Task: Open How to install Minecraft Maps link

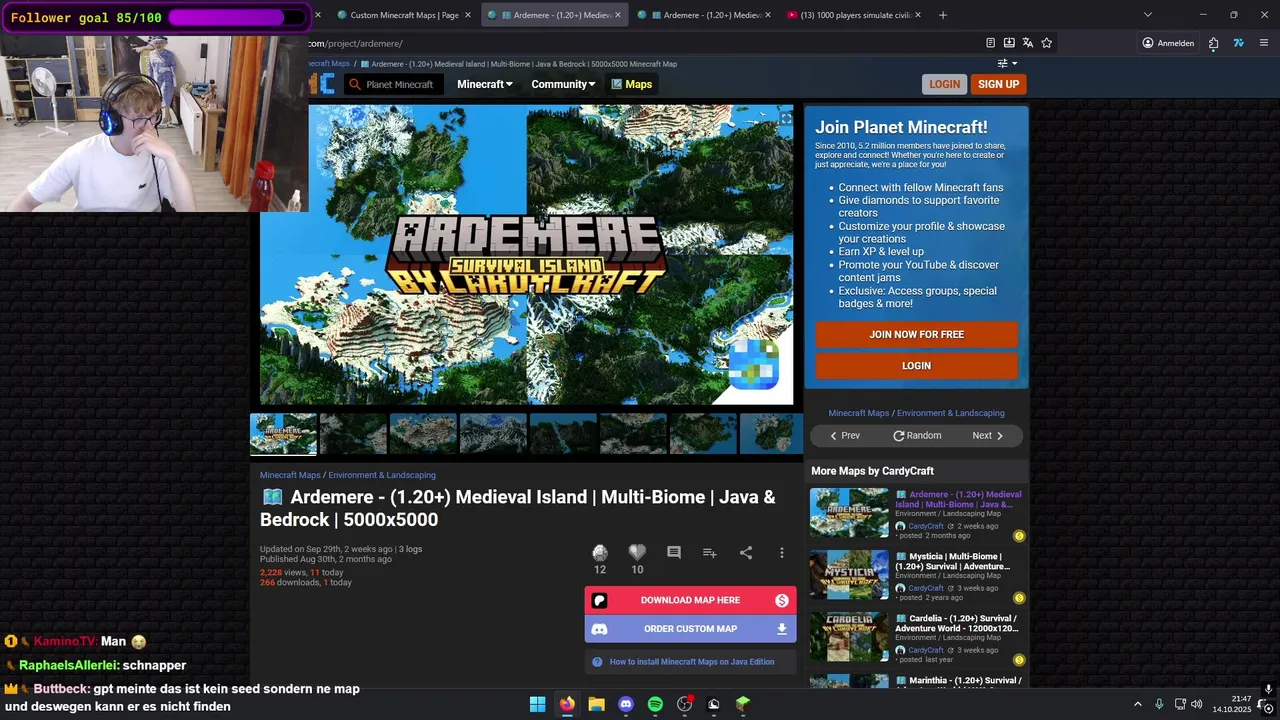Action: 692,662
